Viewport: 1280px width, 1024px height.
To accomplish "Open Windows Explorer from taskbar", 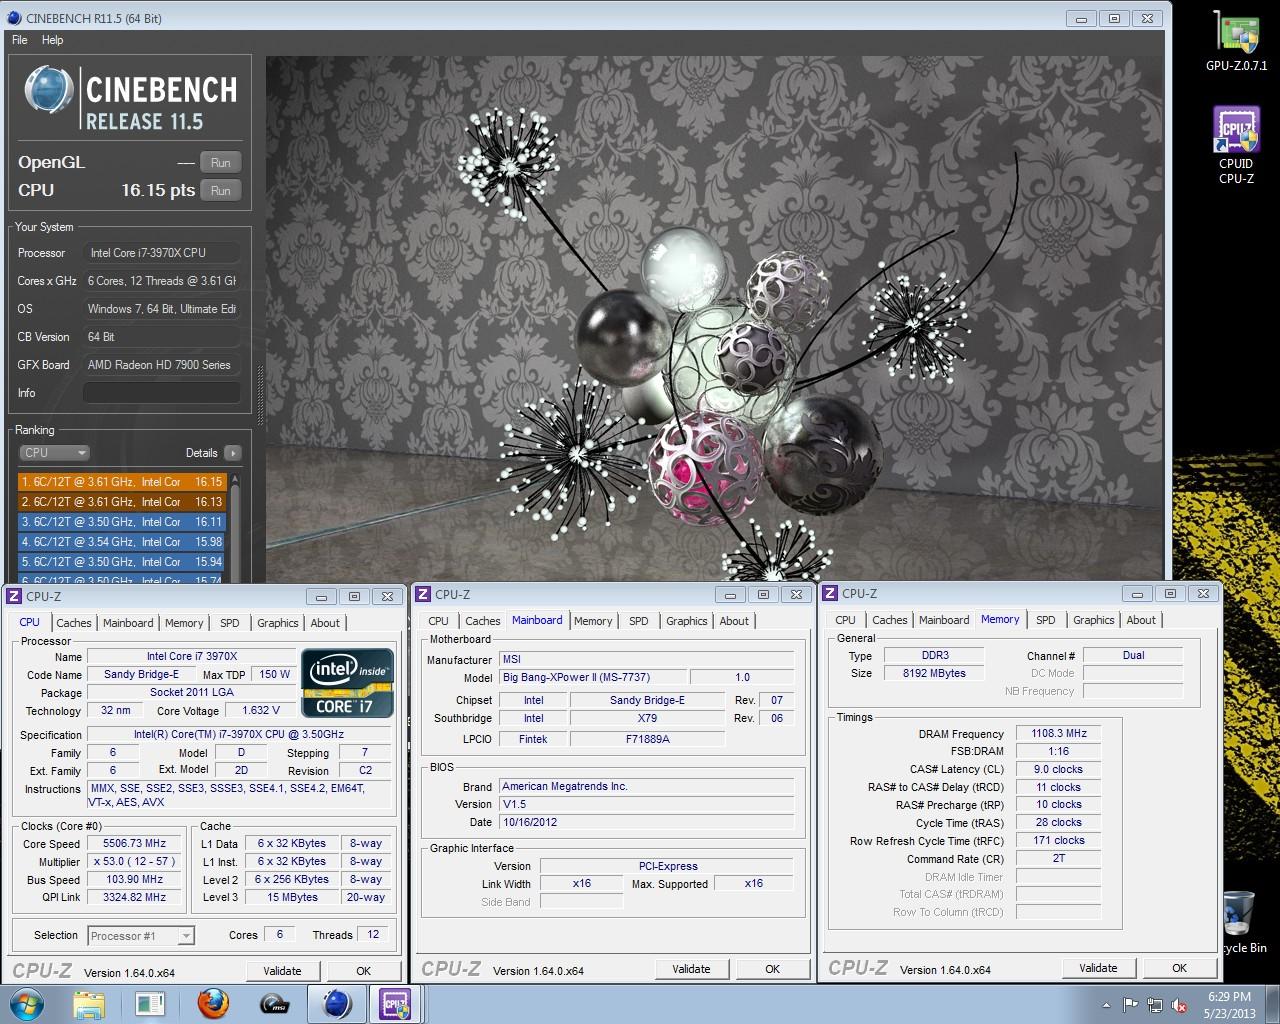I will (89, 1003).
